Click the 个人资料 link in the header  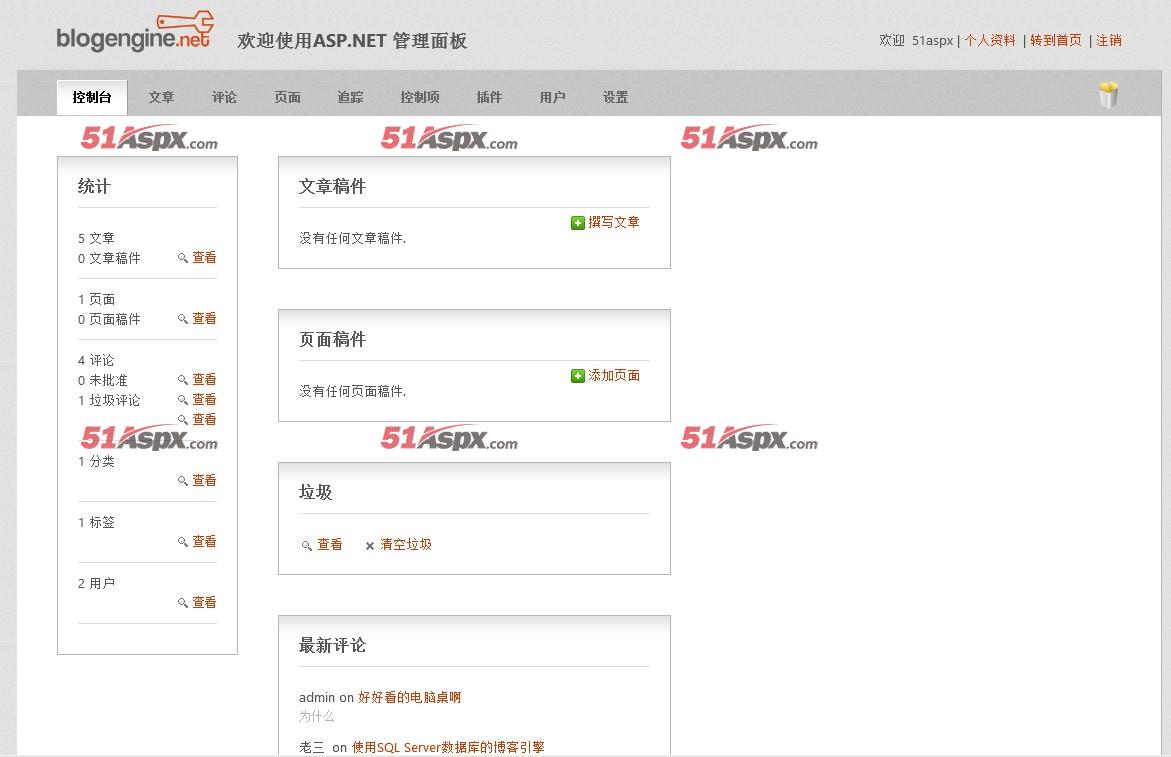(989, 41)
